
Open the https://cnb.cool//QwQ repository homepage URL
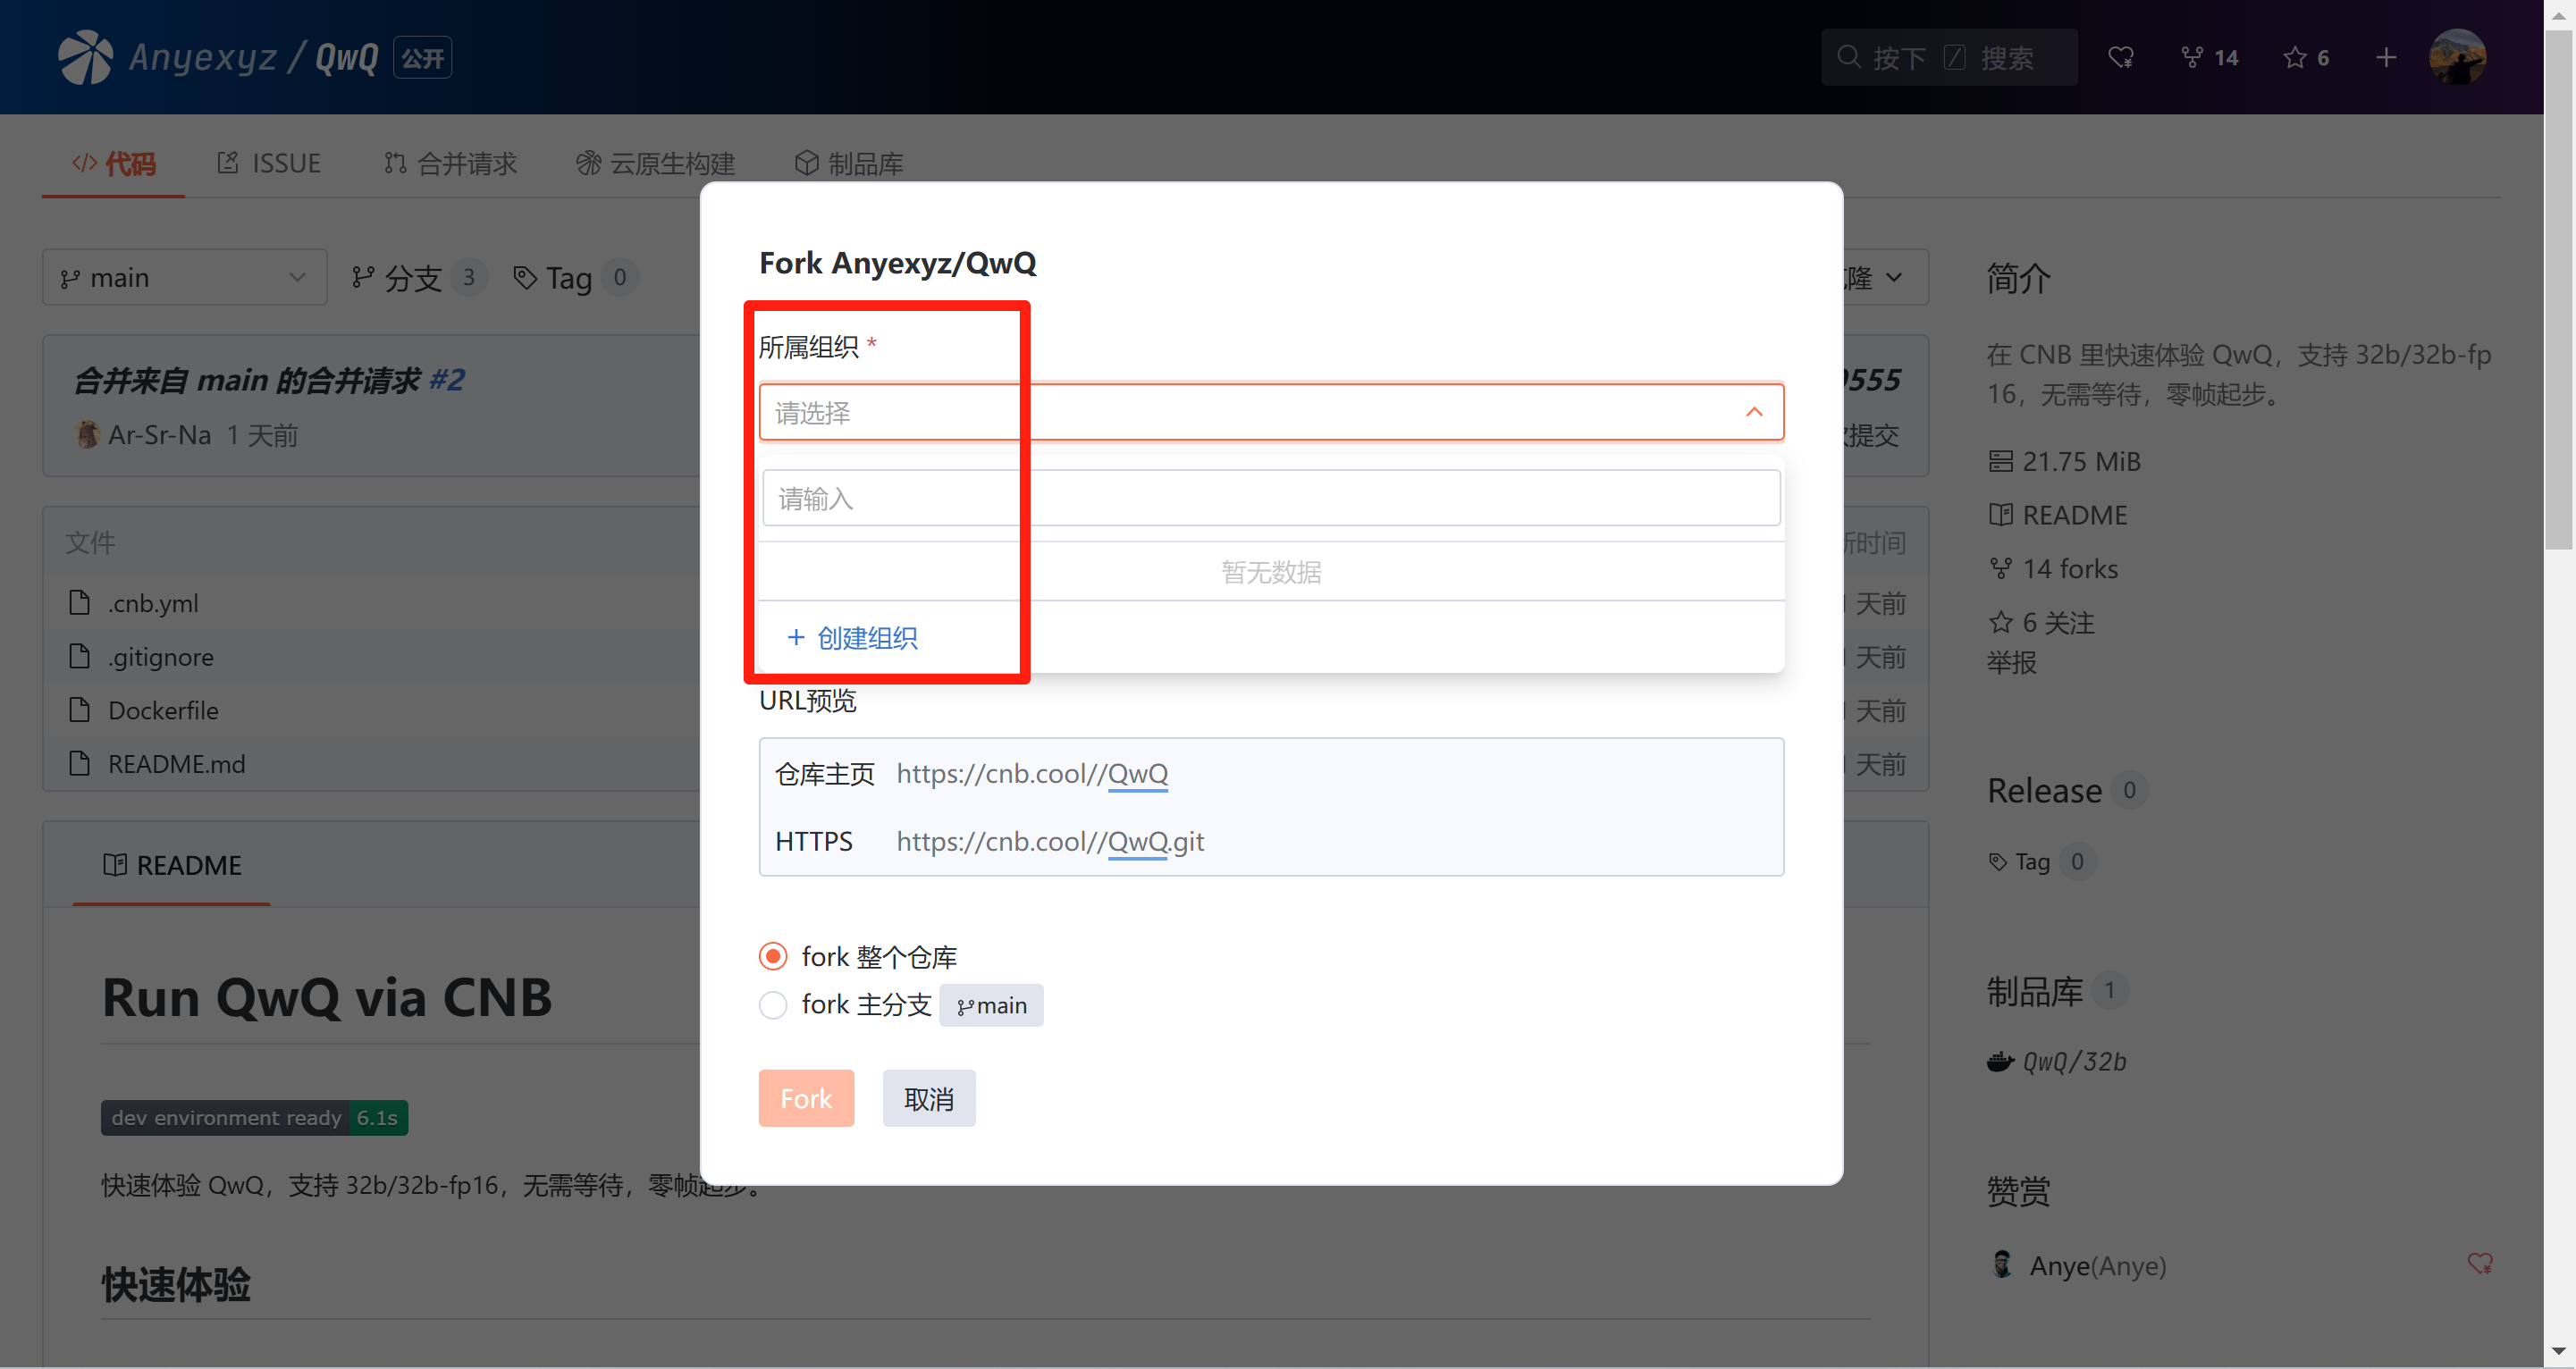point(1032,773)
